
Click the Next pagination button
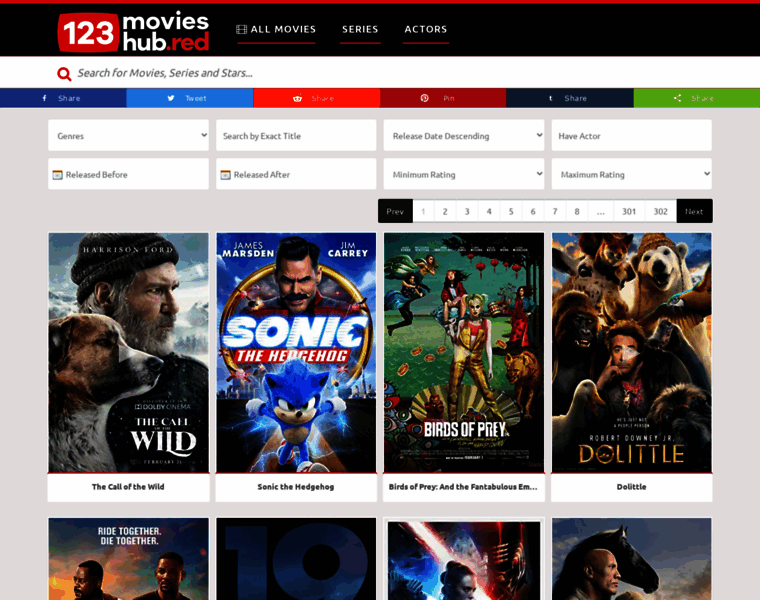[x=694, y=211]
